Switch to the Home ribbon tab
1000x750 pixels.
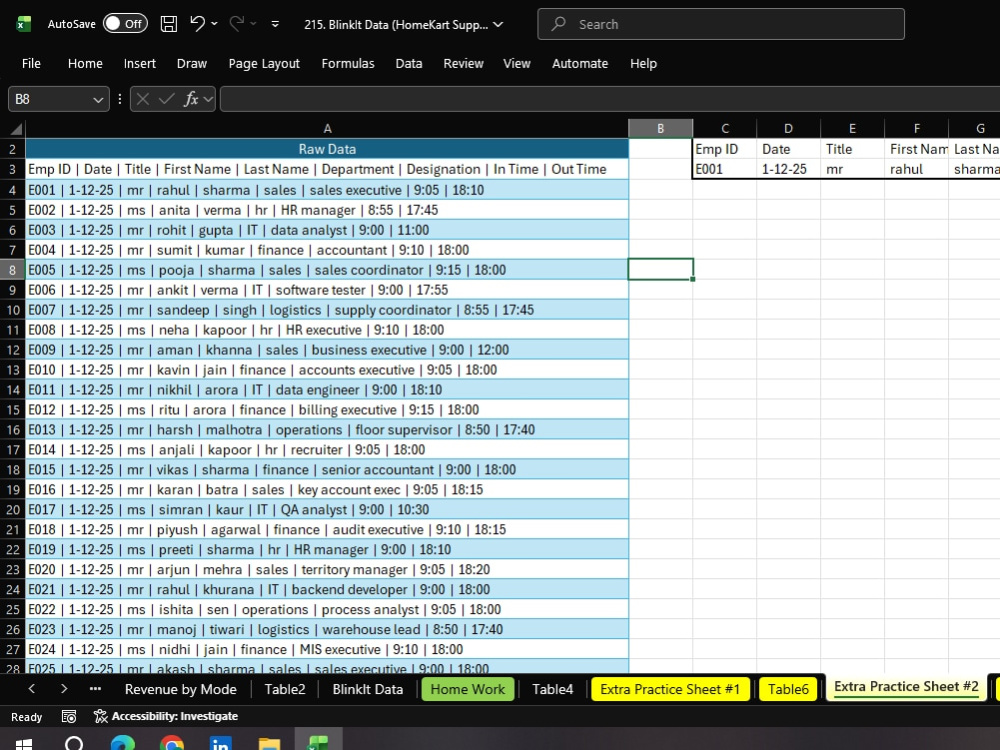85,63
